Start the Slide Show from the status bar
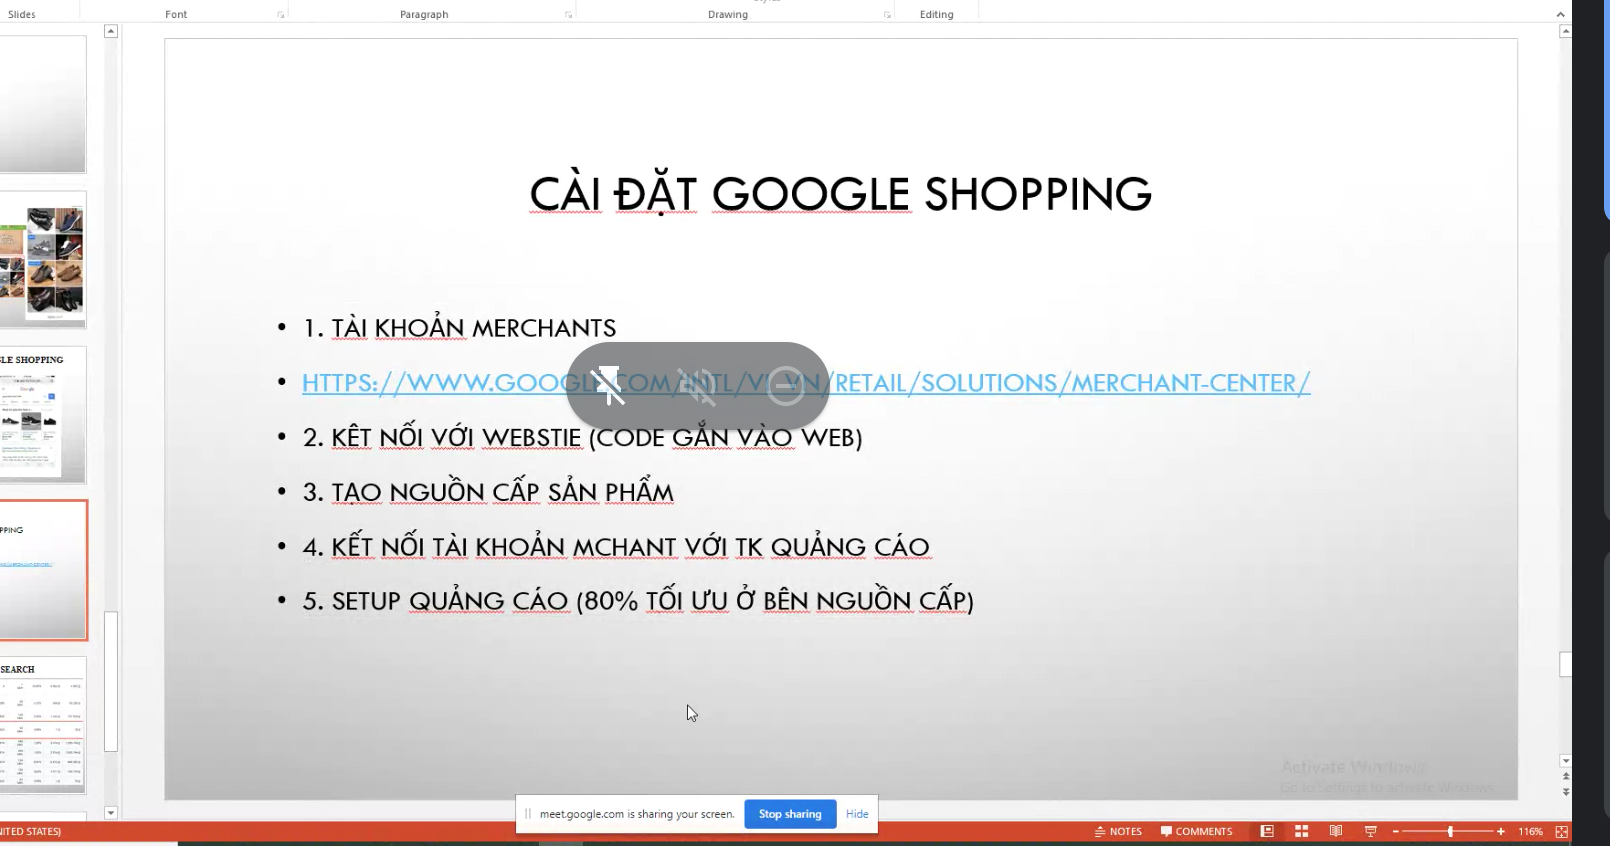This screenshot has height=846, width=1610. (x=1371, y=831)
